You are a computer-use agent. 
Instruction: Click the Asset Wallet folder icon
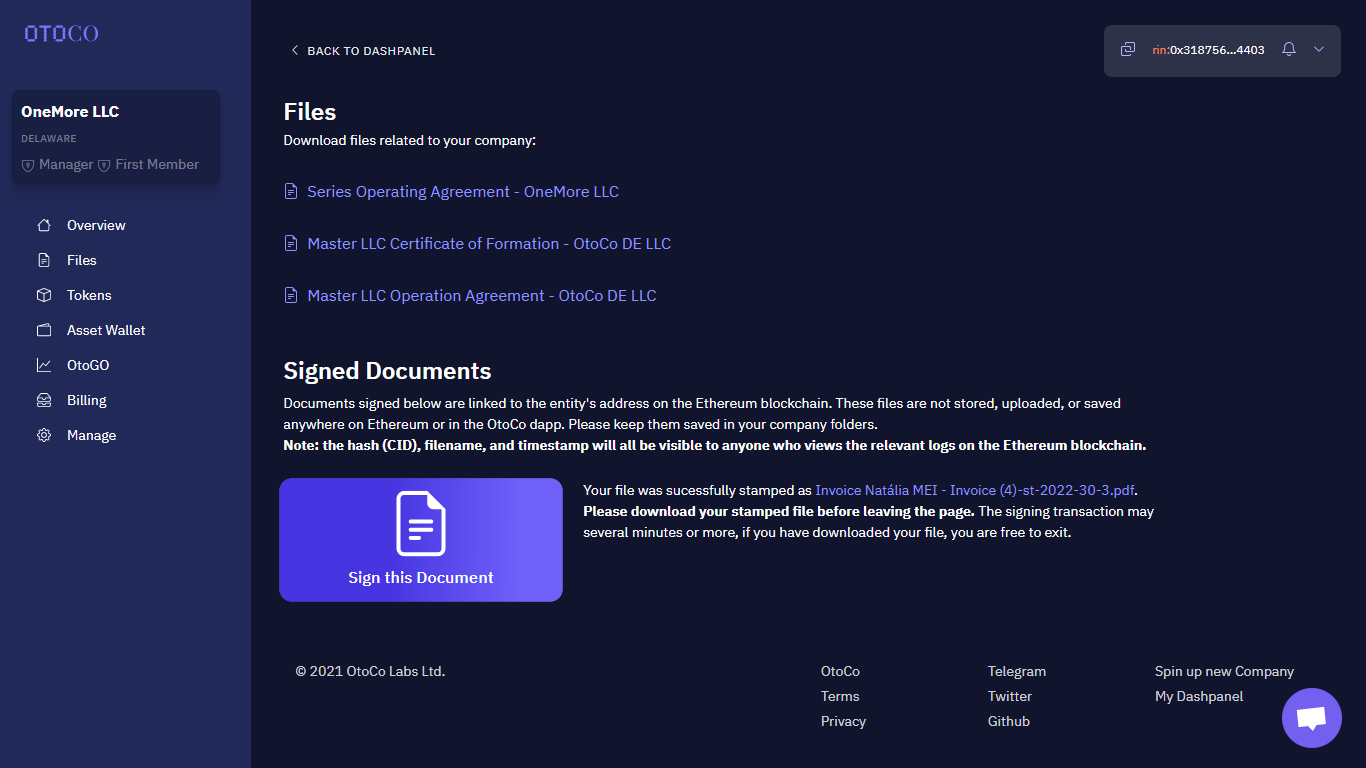click(44, 330)
